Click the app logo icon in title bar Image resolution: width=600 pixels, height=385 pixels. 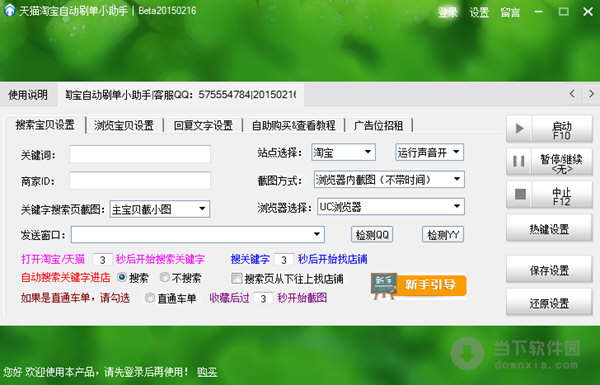[x=9, y=10]
